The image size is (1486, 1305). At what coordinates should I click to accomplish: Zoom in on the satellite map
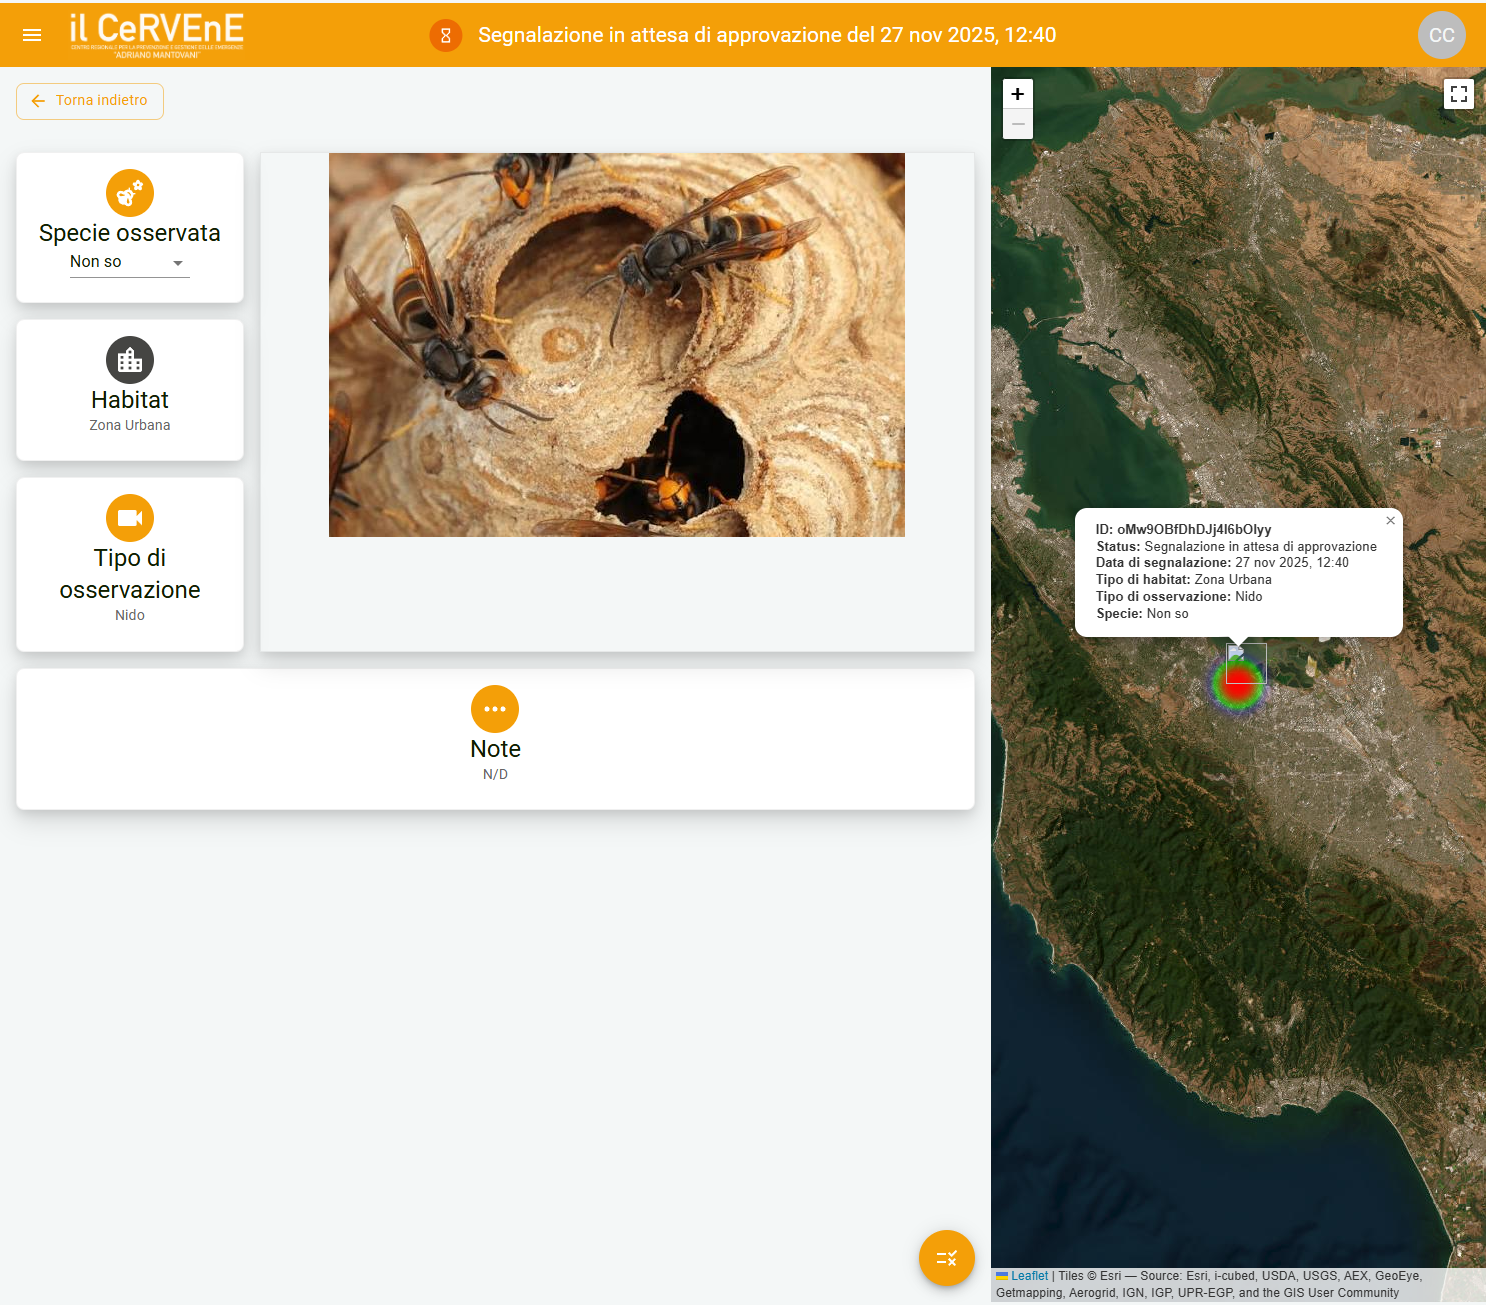[1017, 93]
